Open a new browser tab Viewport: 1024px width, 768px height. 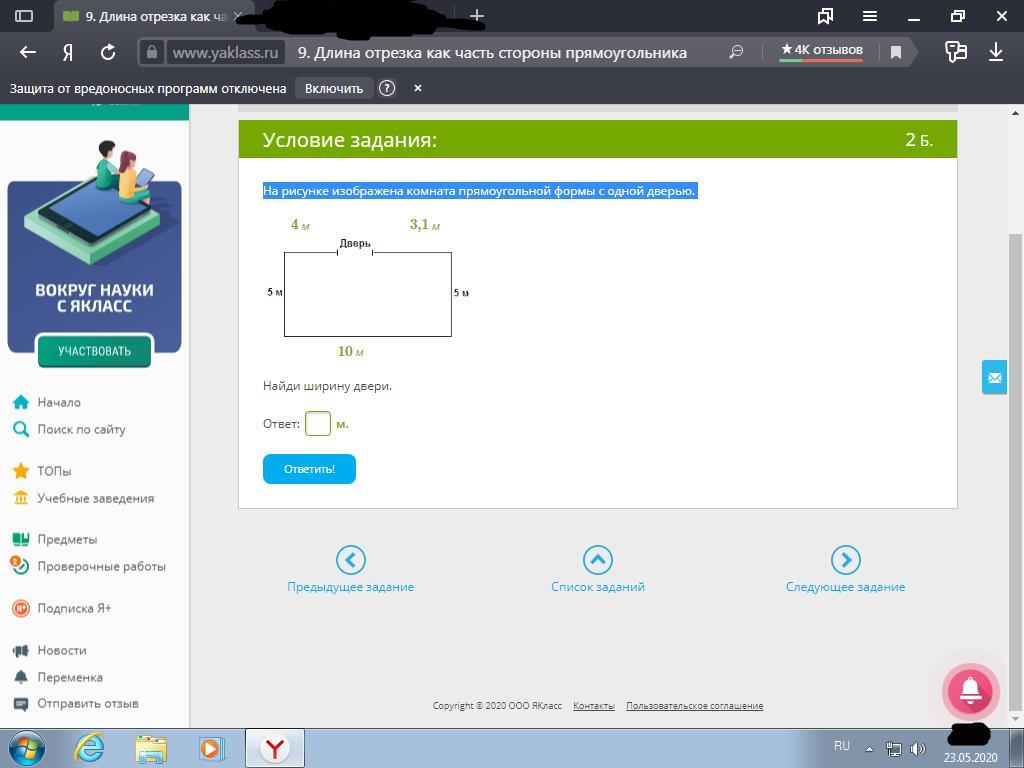click(x=477, y=16)
